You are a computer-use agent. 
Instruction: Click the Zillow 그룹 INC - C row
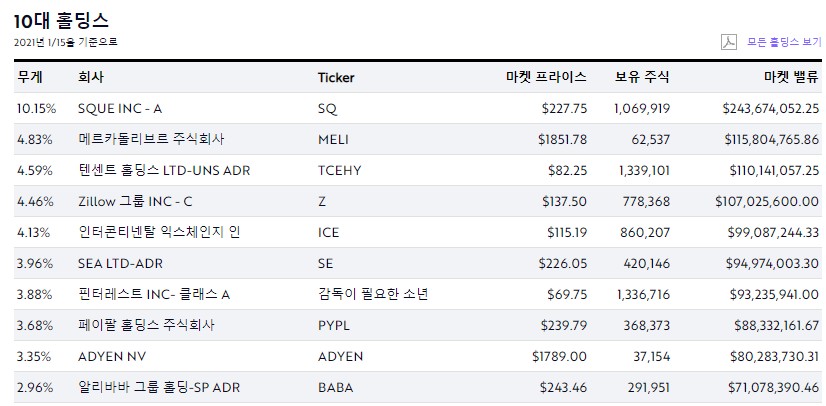click(x=418, y=201)
